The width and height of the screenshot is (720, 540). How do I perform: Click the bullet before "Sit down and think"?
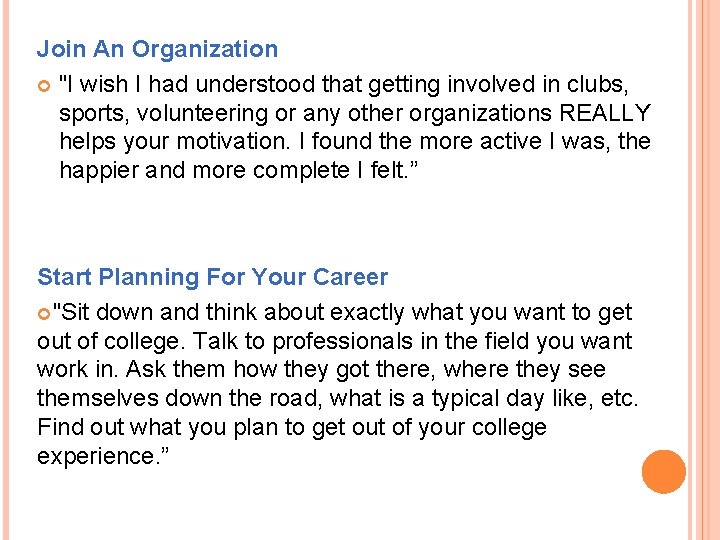coord(43,313)
